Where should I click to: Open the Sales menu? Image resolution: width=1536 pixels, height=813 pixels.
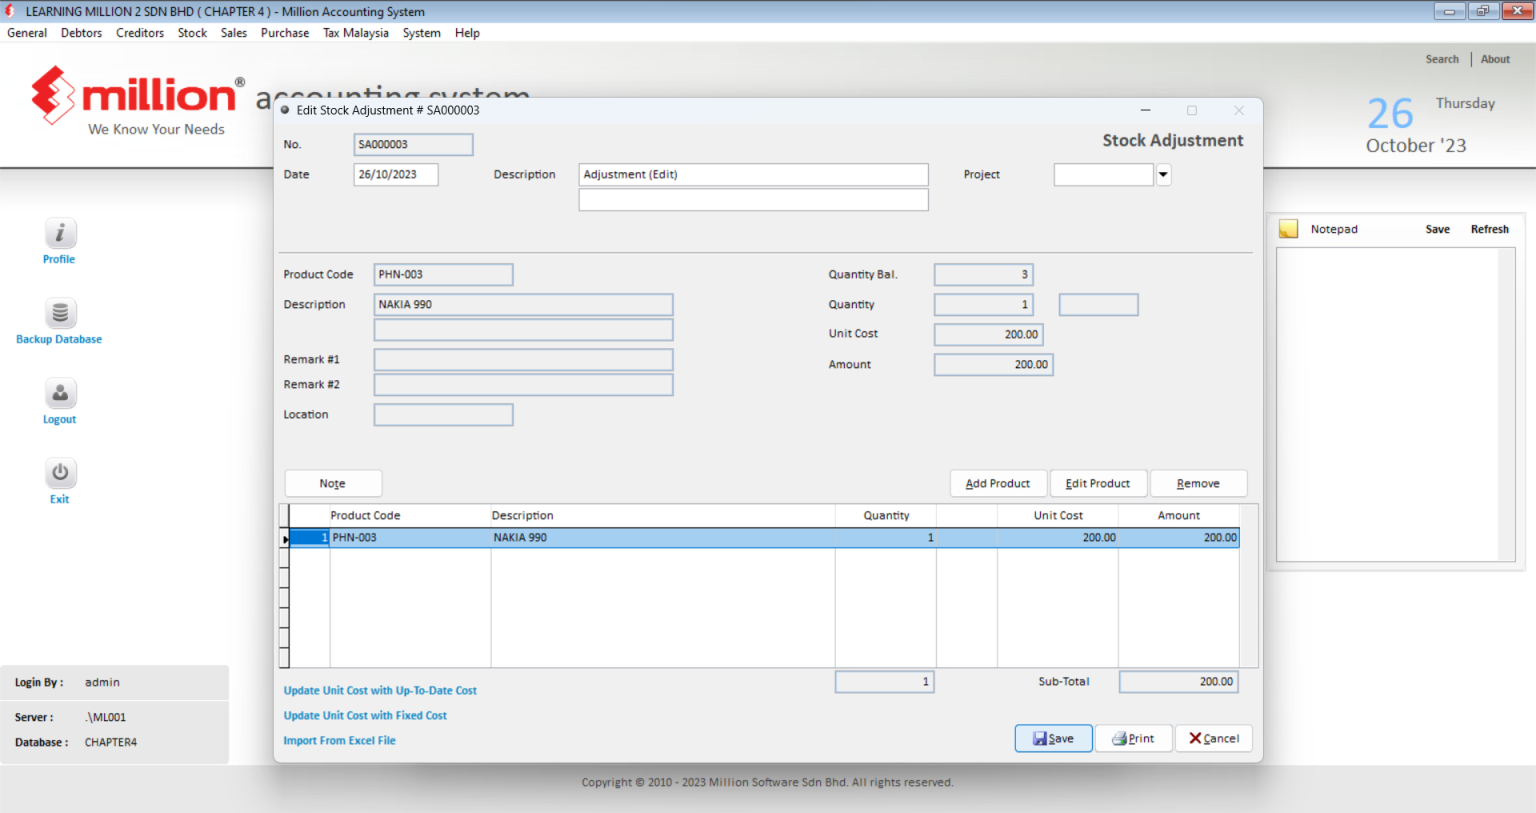[x=234, y=33]
